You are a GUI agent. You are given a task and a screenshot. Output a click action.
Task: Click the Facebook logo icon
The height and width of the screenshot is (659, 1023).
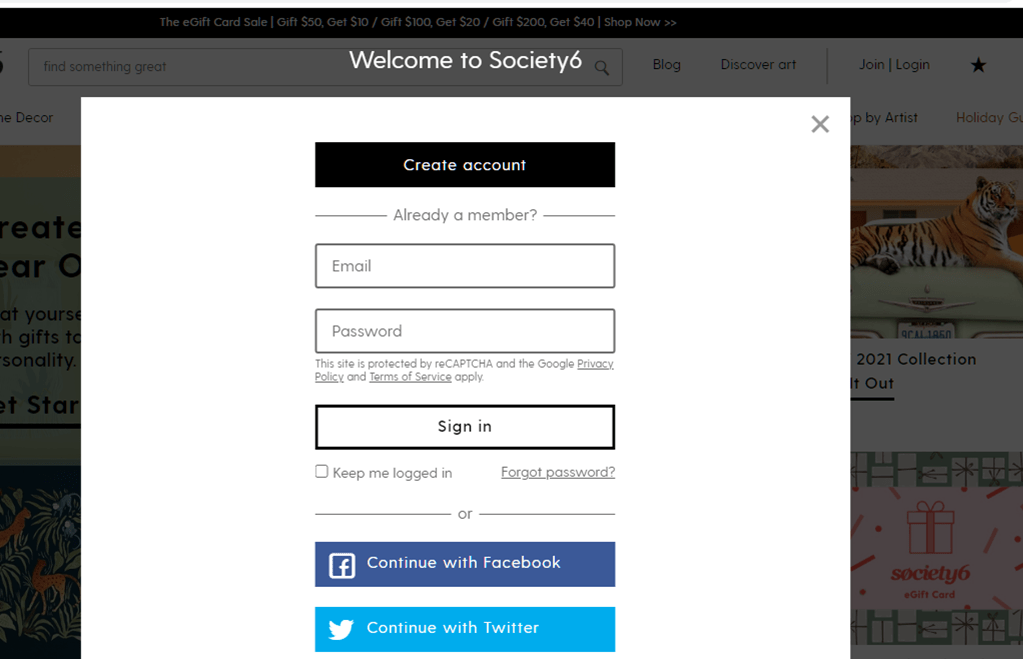pos(342,565)
